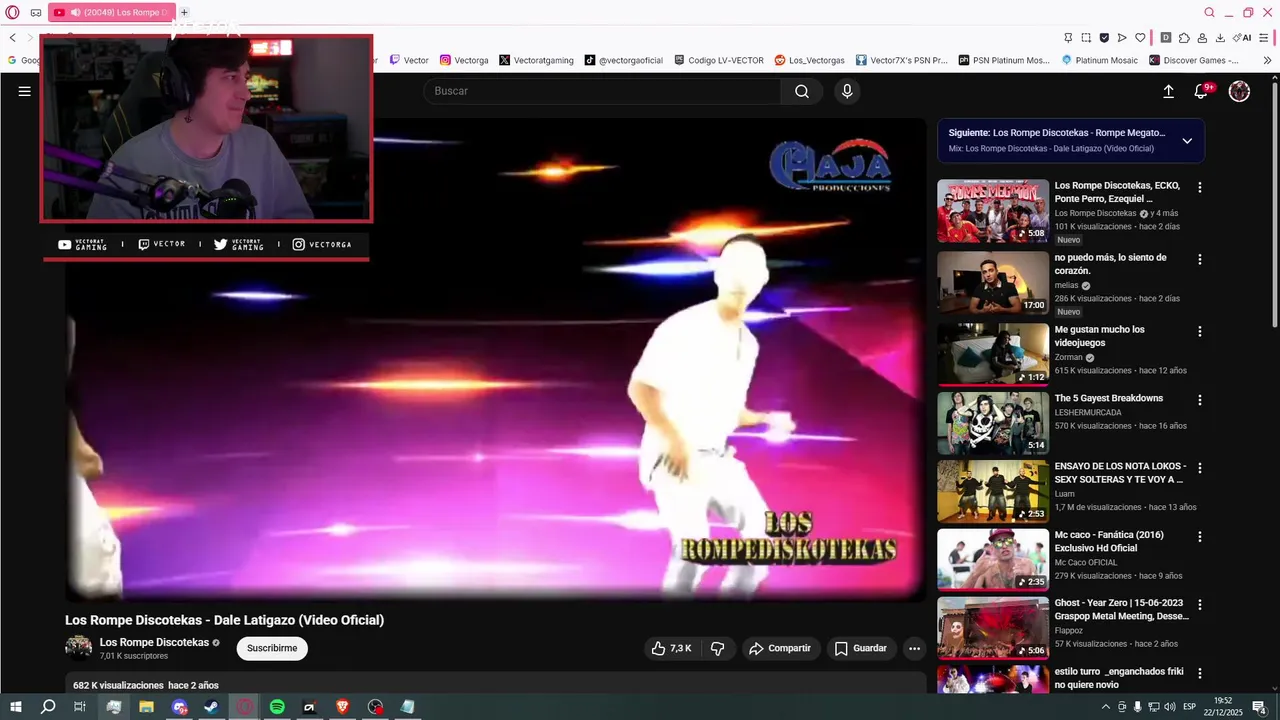Screen dimensions: 1280x720
Task: Open Opera extensions puzzle icon
Action: [1184, 37]
